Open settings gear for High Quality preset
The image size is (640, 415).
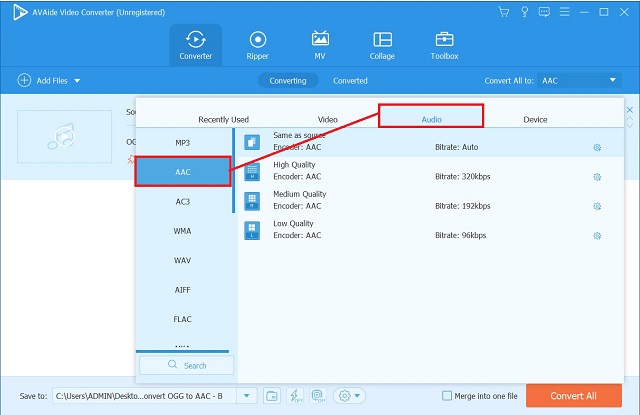597,177
